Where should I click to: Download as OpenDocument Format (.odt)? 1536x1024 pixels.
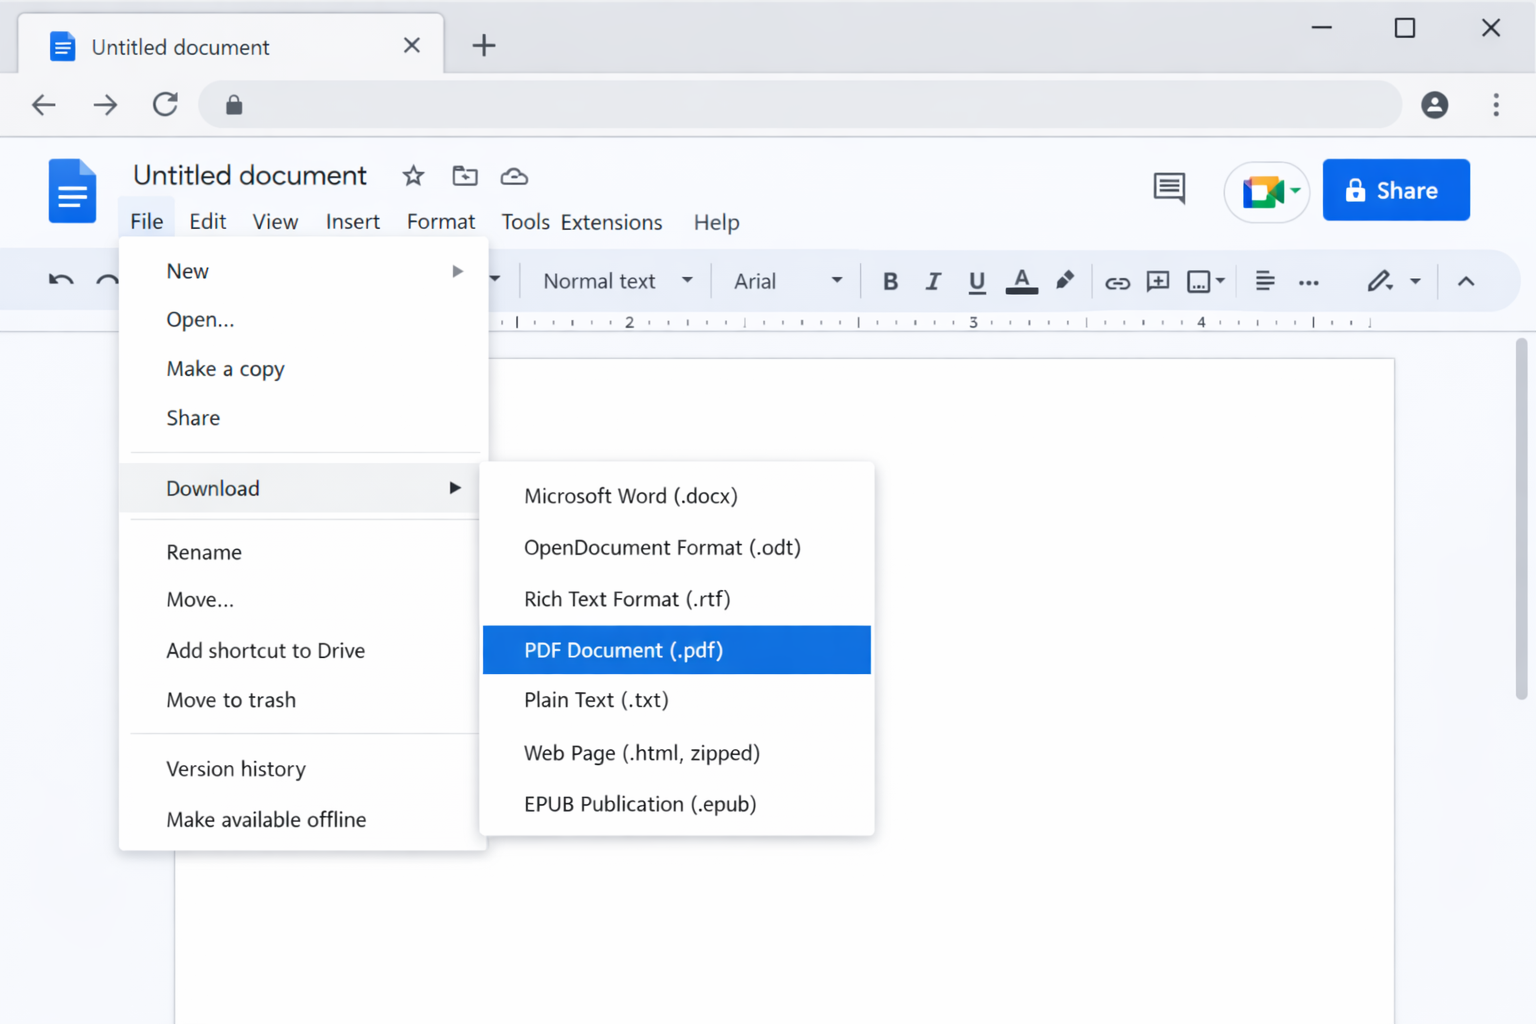tap(677, 548)
